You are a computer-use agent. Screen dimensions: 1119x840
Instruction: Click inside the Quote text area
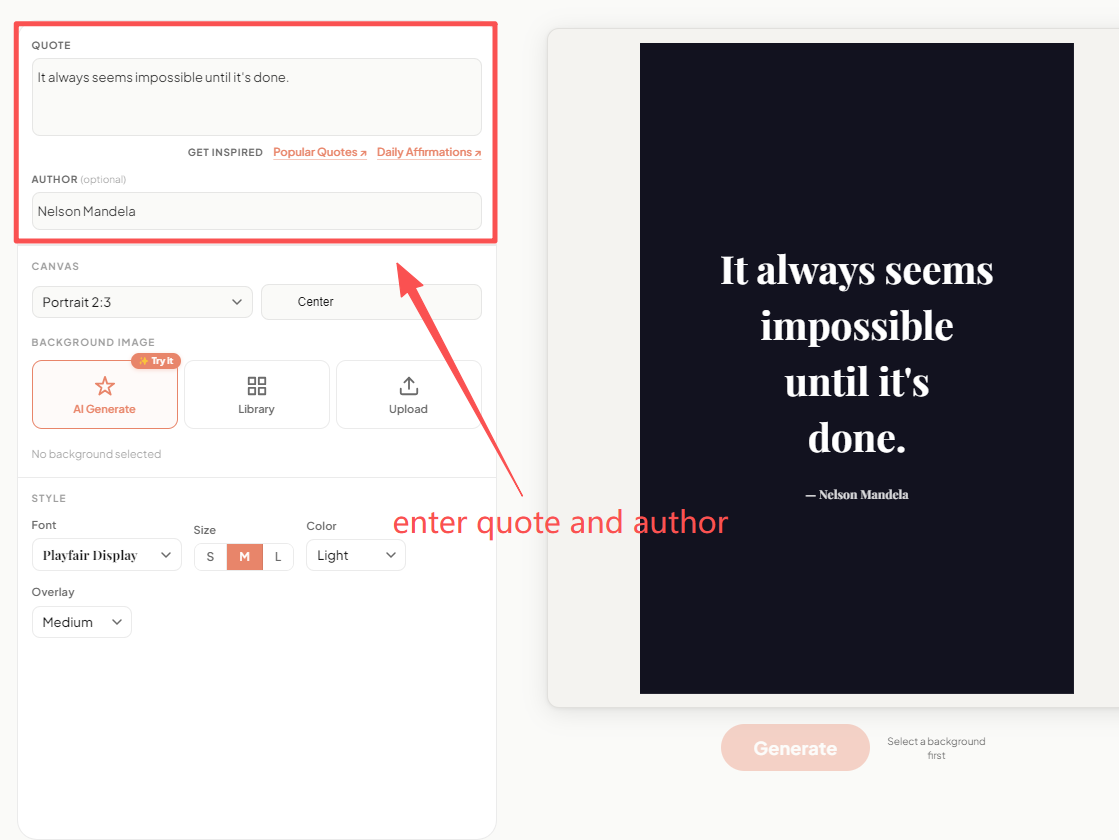[256, 95]
